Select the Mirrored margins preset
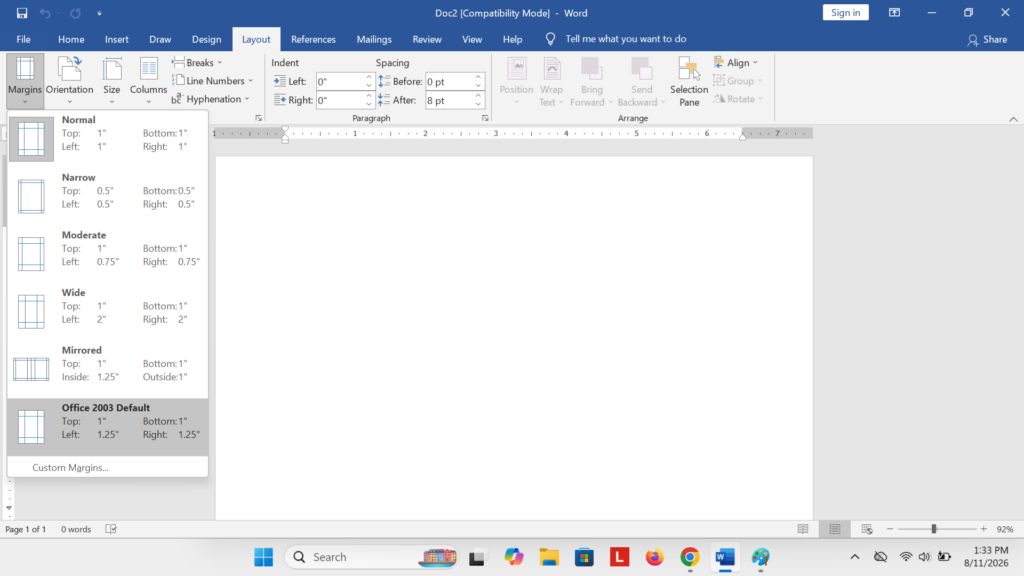This screenshot has width=1024, height=576. (x=108, y=368)
